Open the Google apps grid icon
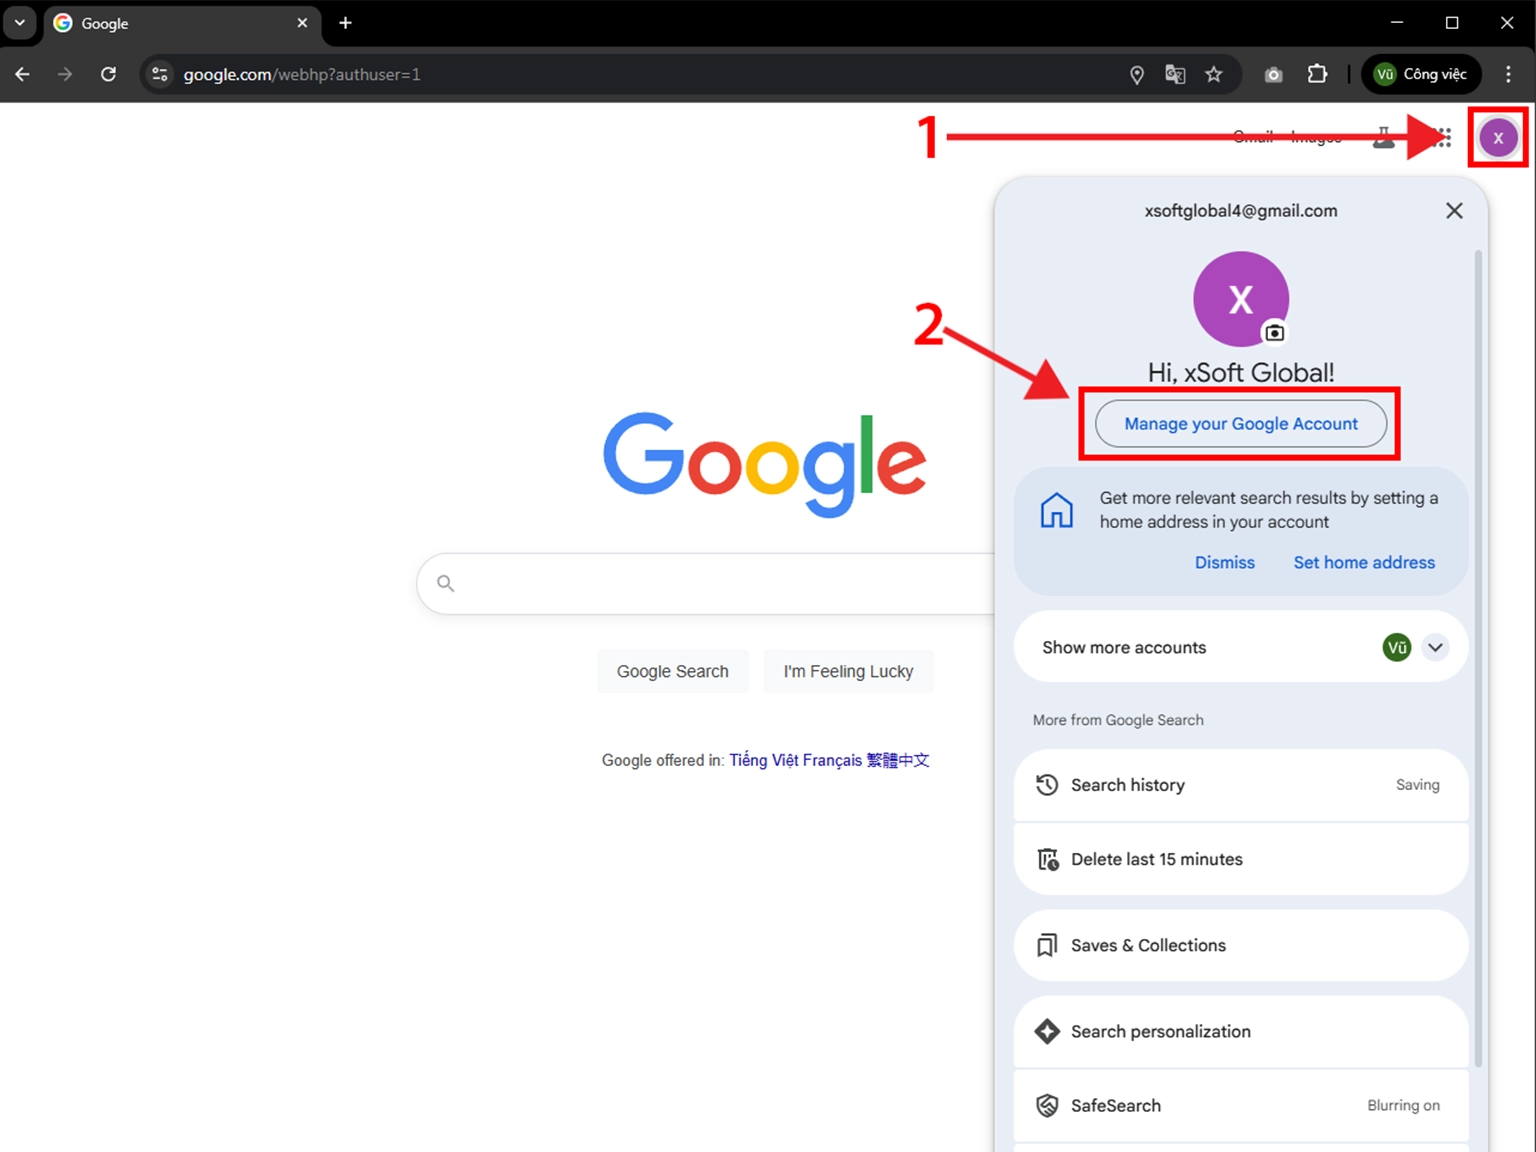This screenshot has width=1536, height=1152. [x=1441, y=137]
